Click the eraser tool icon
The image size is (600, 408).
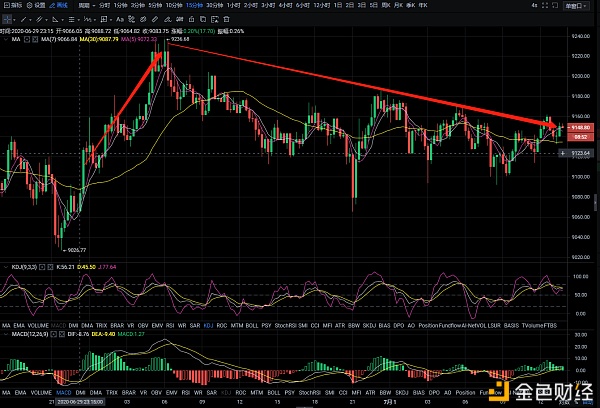point(167,19)
